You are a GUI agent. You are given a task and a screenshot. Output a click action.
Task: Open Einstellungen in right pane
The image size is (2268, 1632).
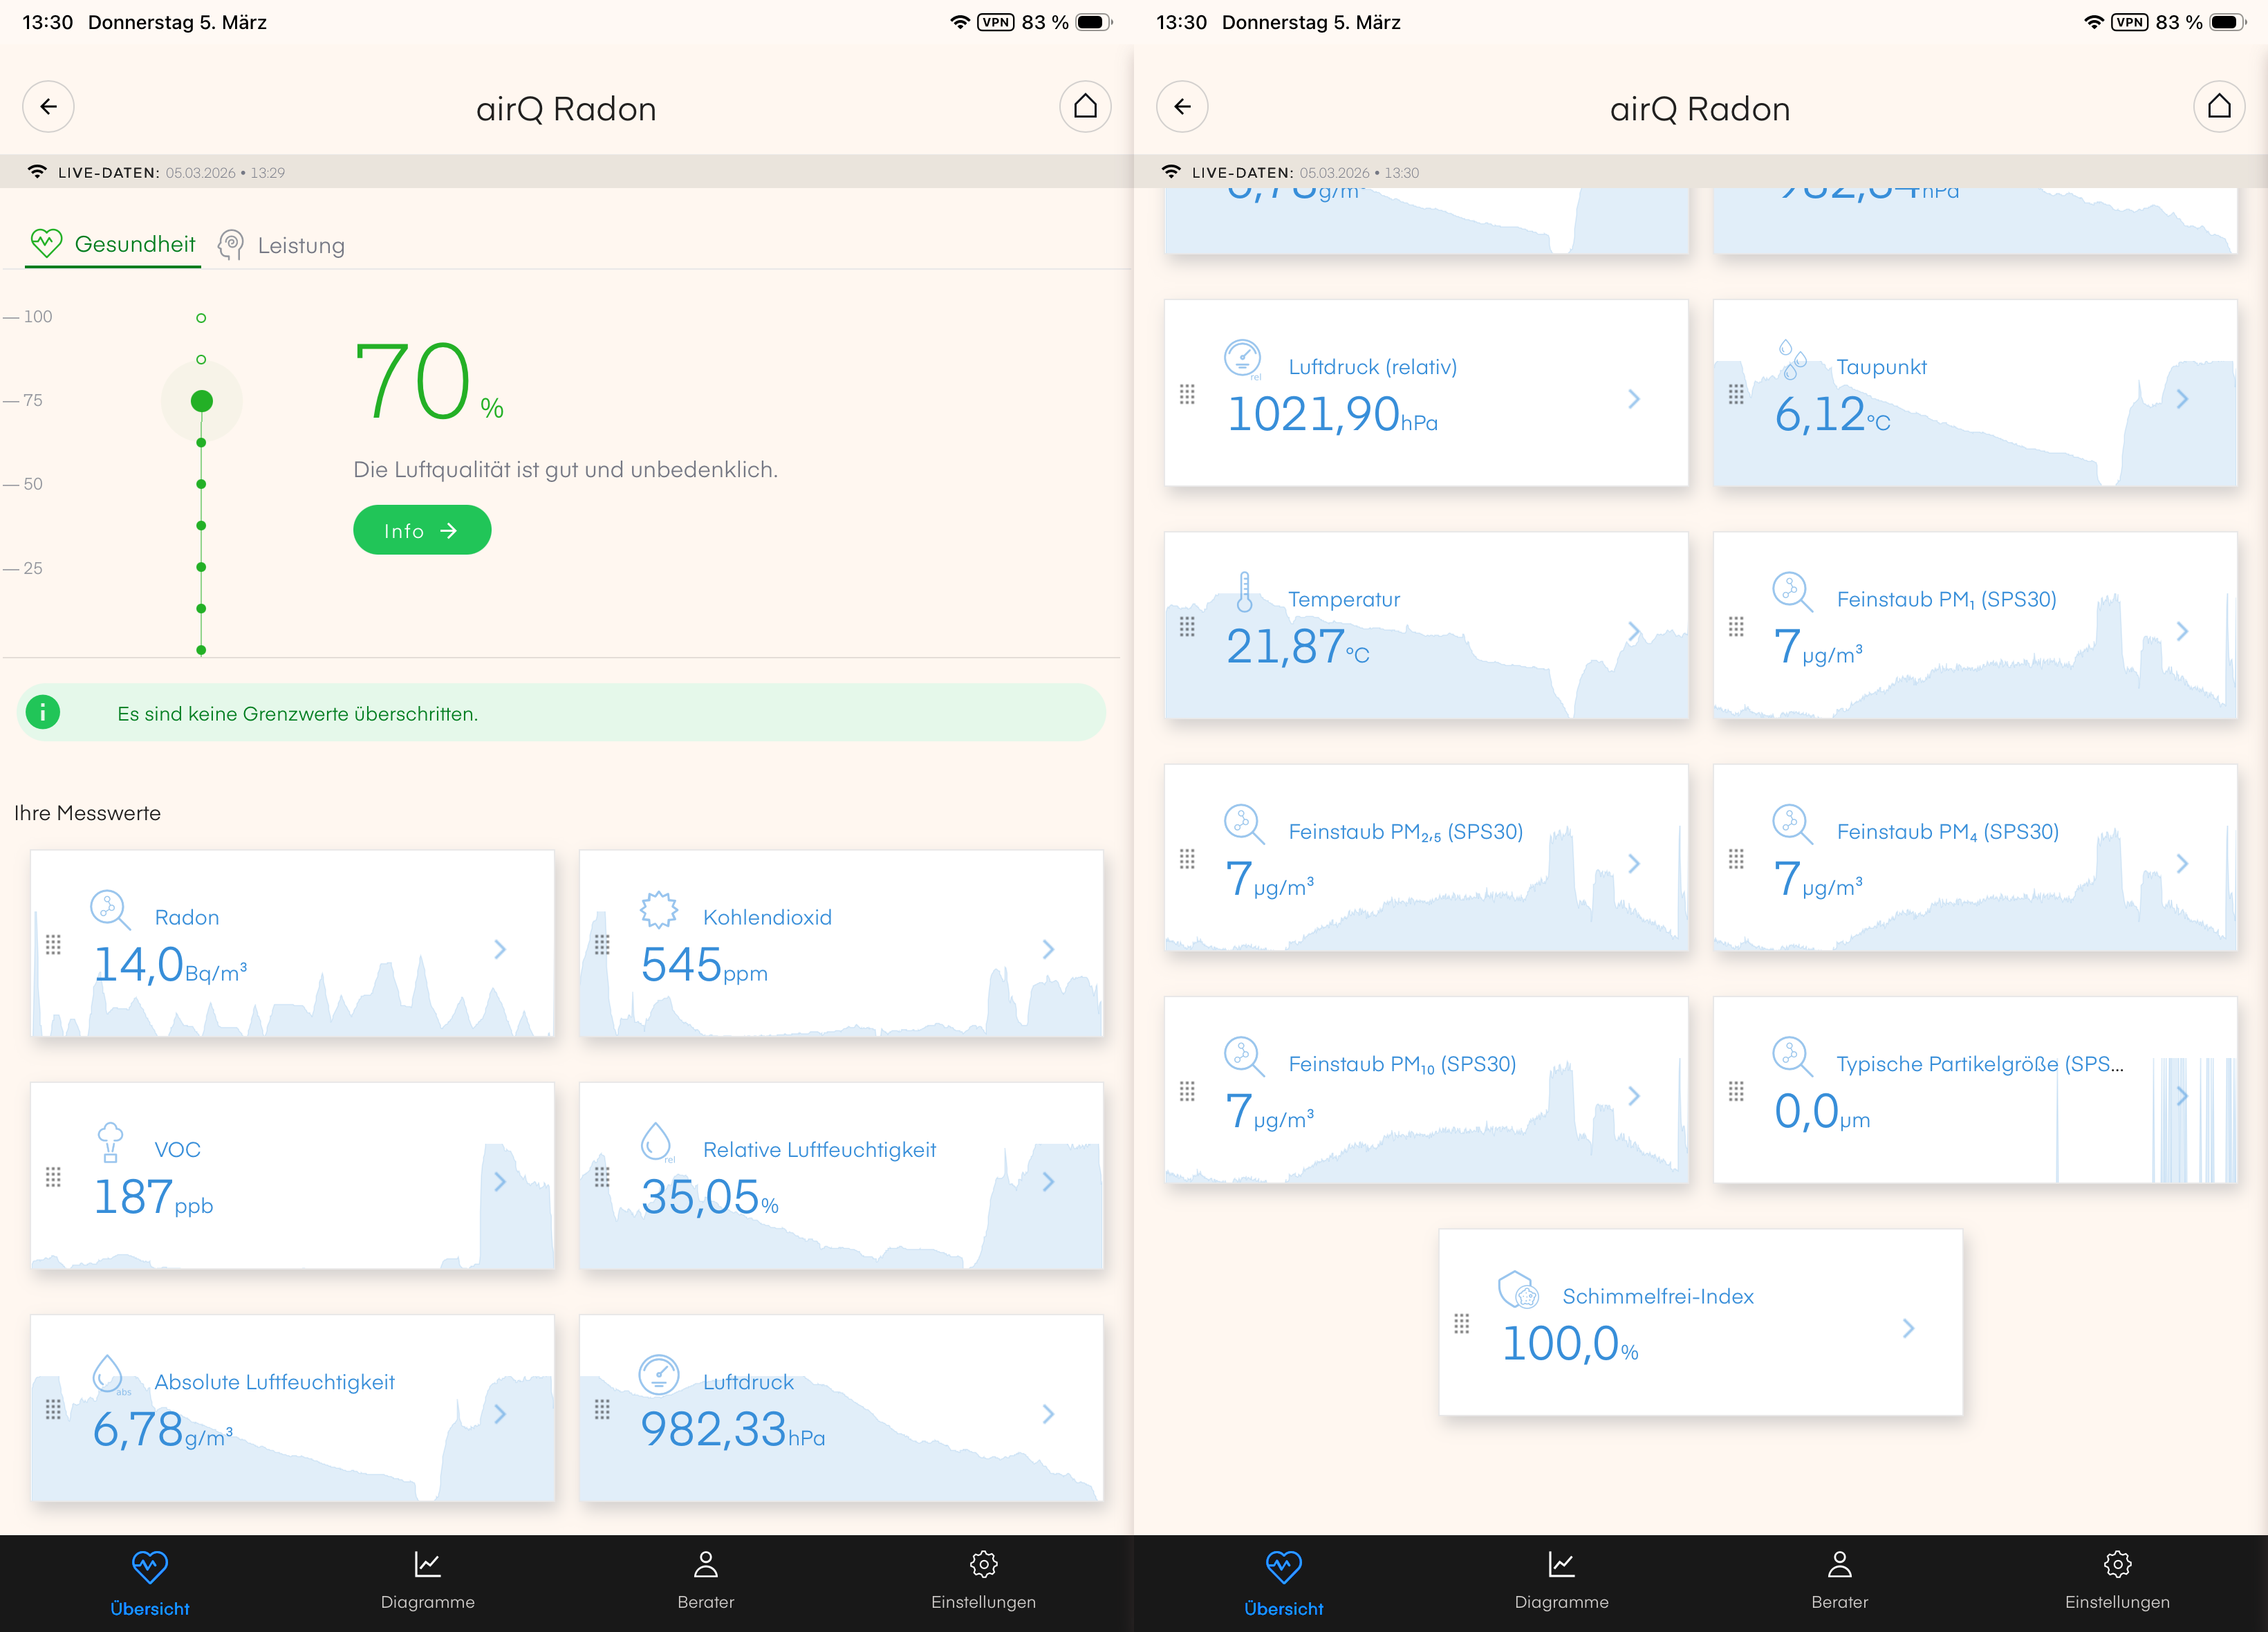(2117, 1580)
